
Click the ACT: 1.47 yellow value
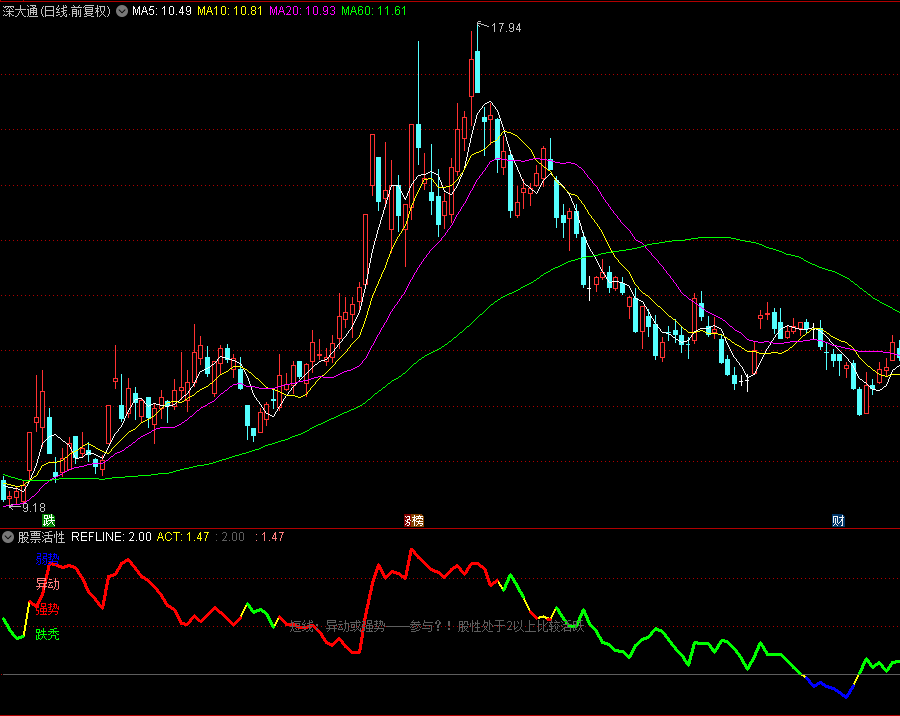(x=183, y=537)
